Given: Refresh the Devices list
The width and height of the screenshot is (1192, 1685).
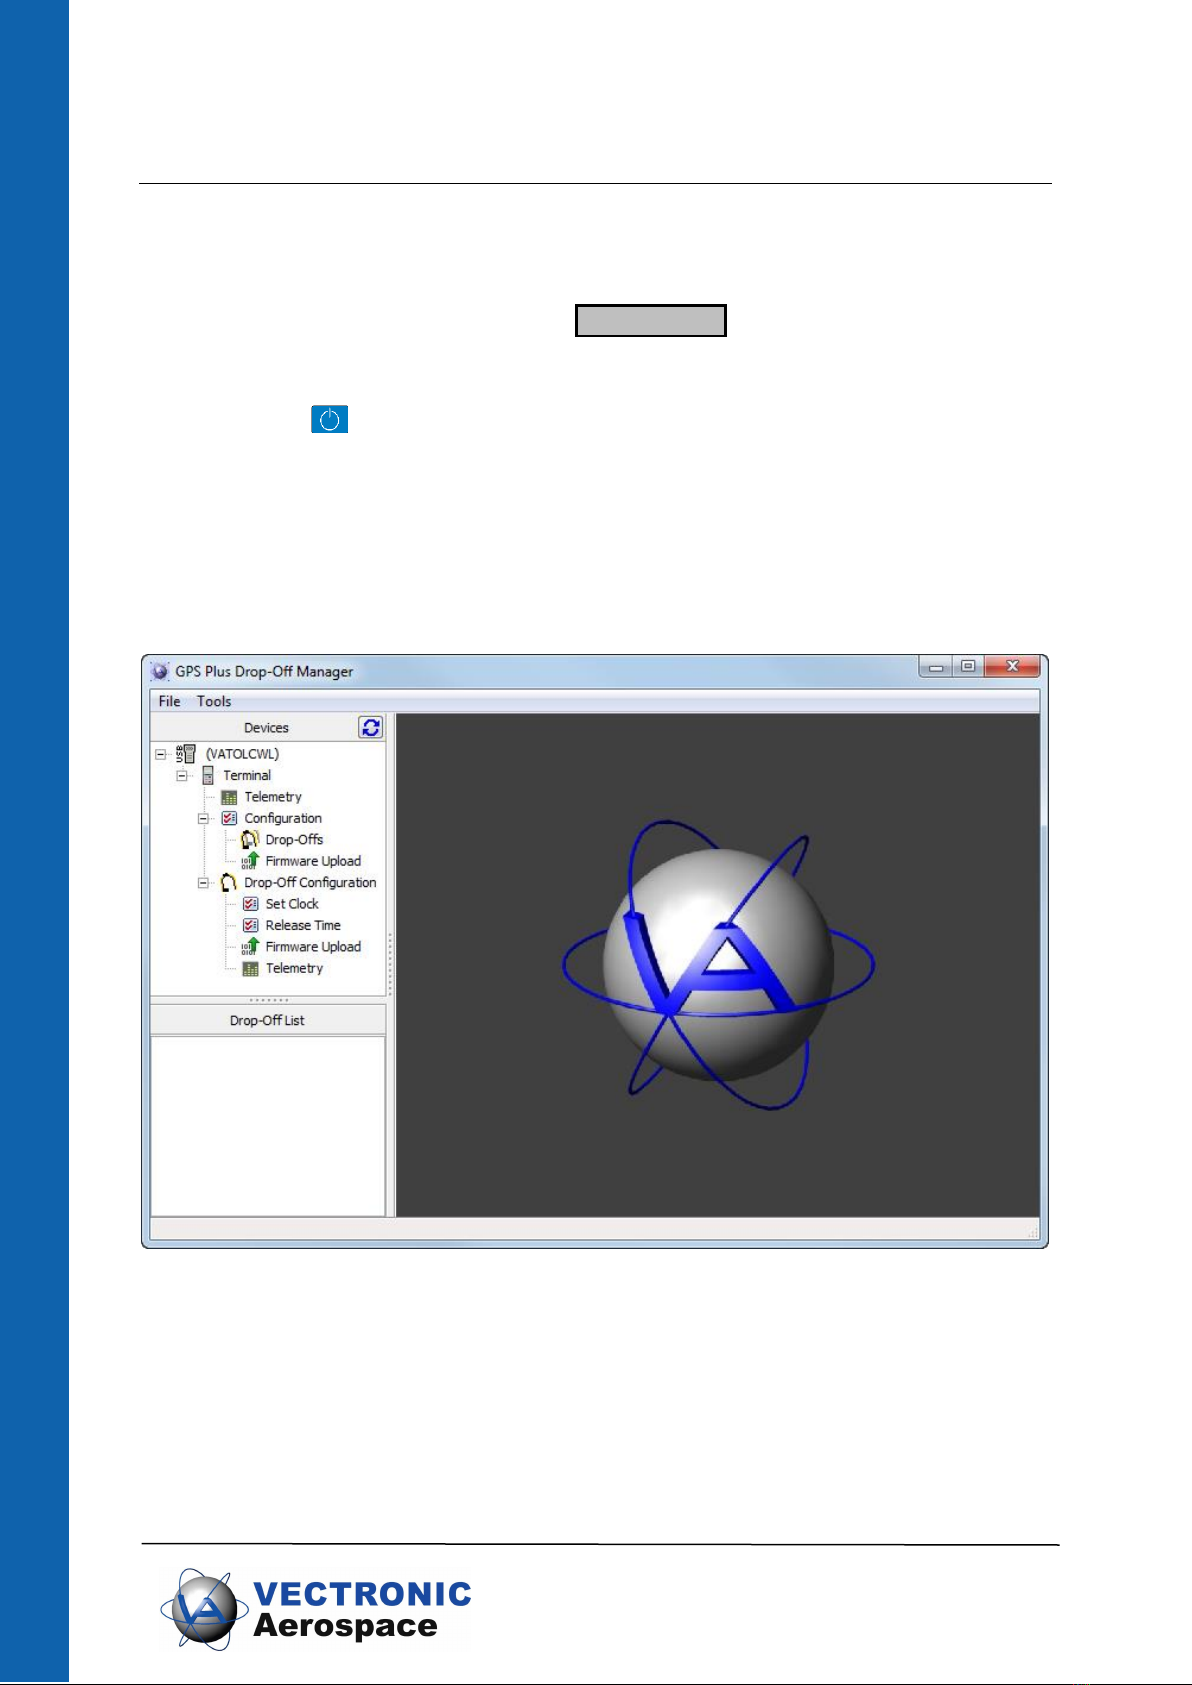Looking at the screenshot, I should pyautogui.click(x=371, y=728).
